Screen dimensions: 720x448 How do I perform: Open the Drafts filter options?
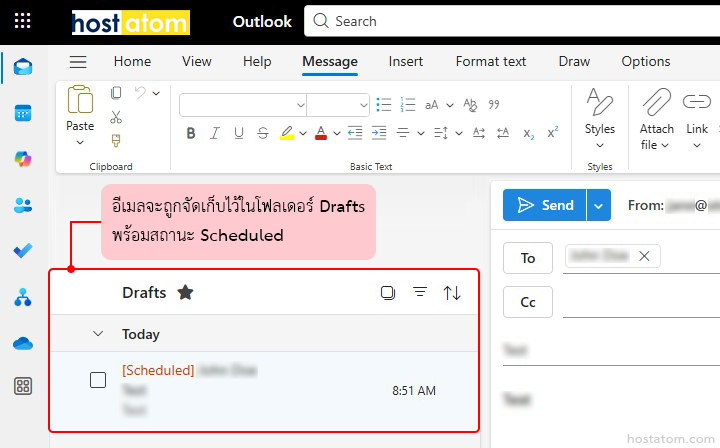420,292
